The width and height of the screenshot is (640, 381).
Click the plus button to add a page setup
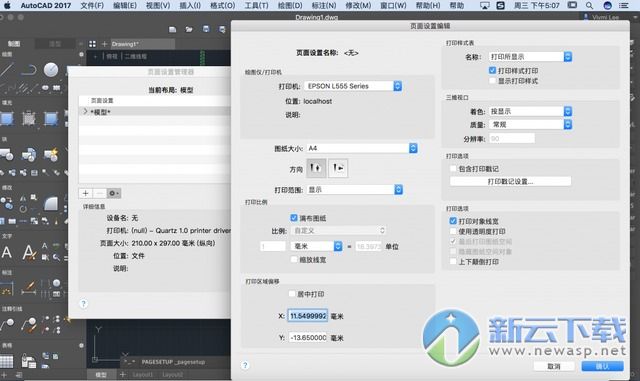tap(85, 193)
